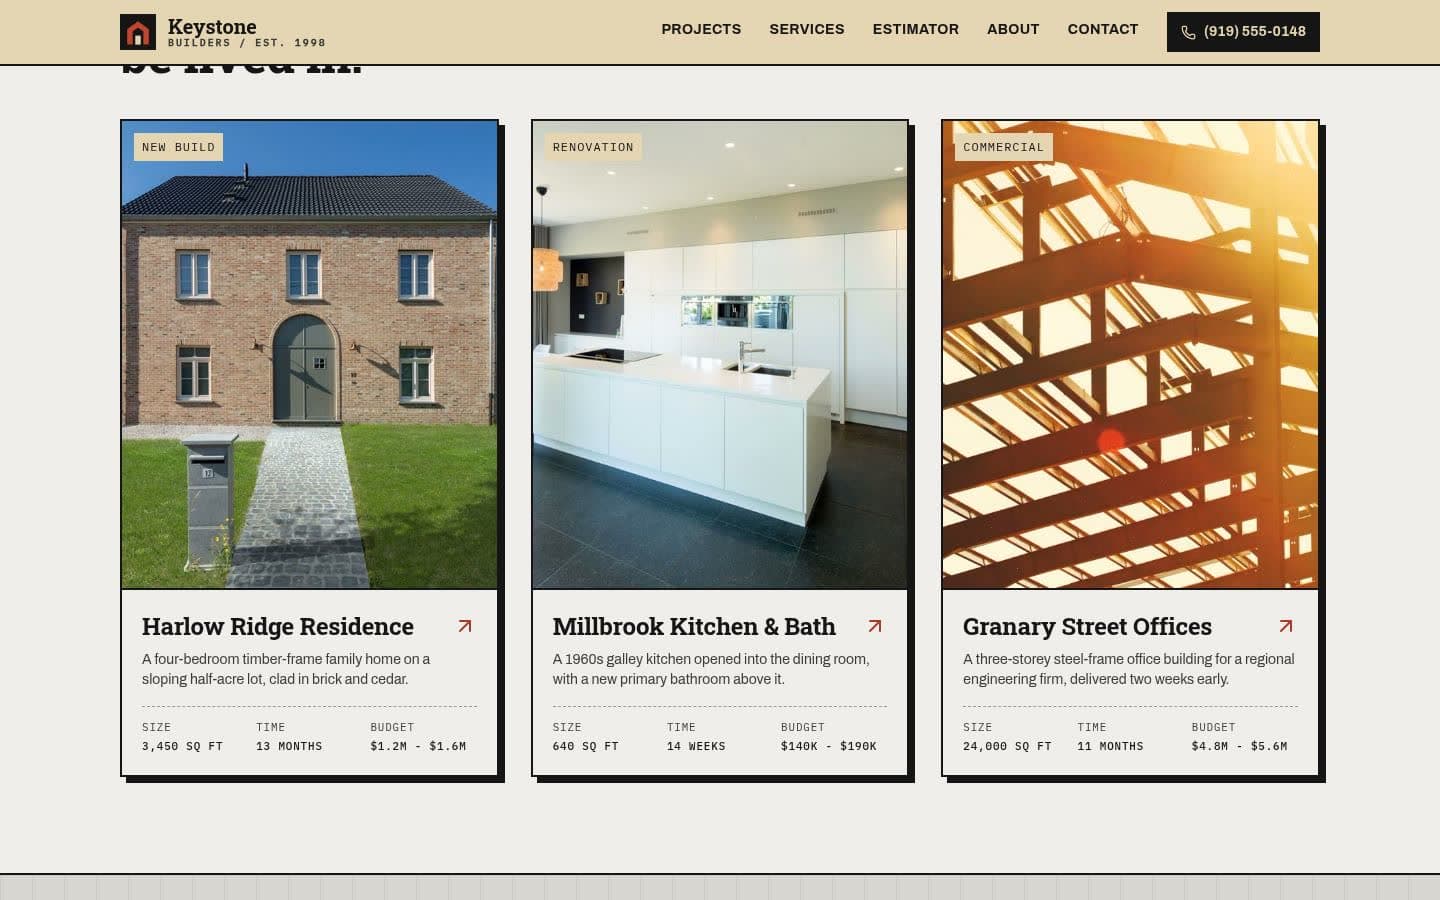Image resolution: width=1440 pixels, height=900 pixels.
Task: Click the $4.8M - $5.6M budget value
Action: (1239, 746)
